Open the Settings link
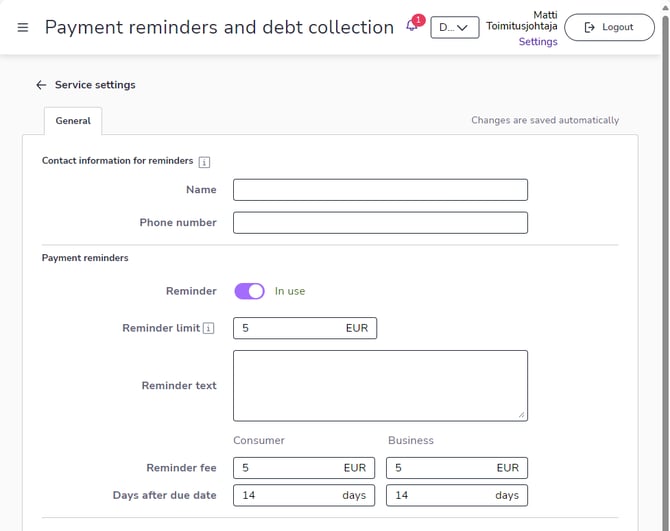The image size is (670, 531). (538, 42)
